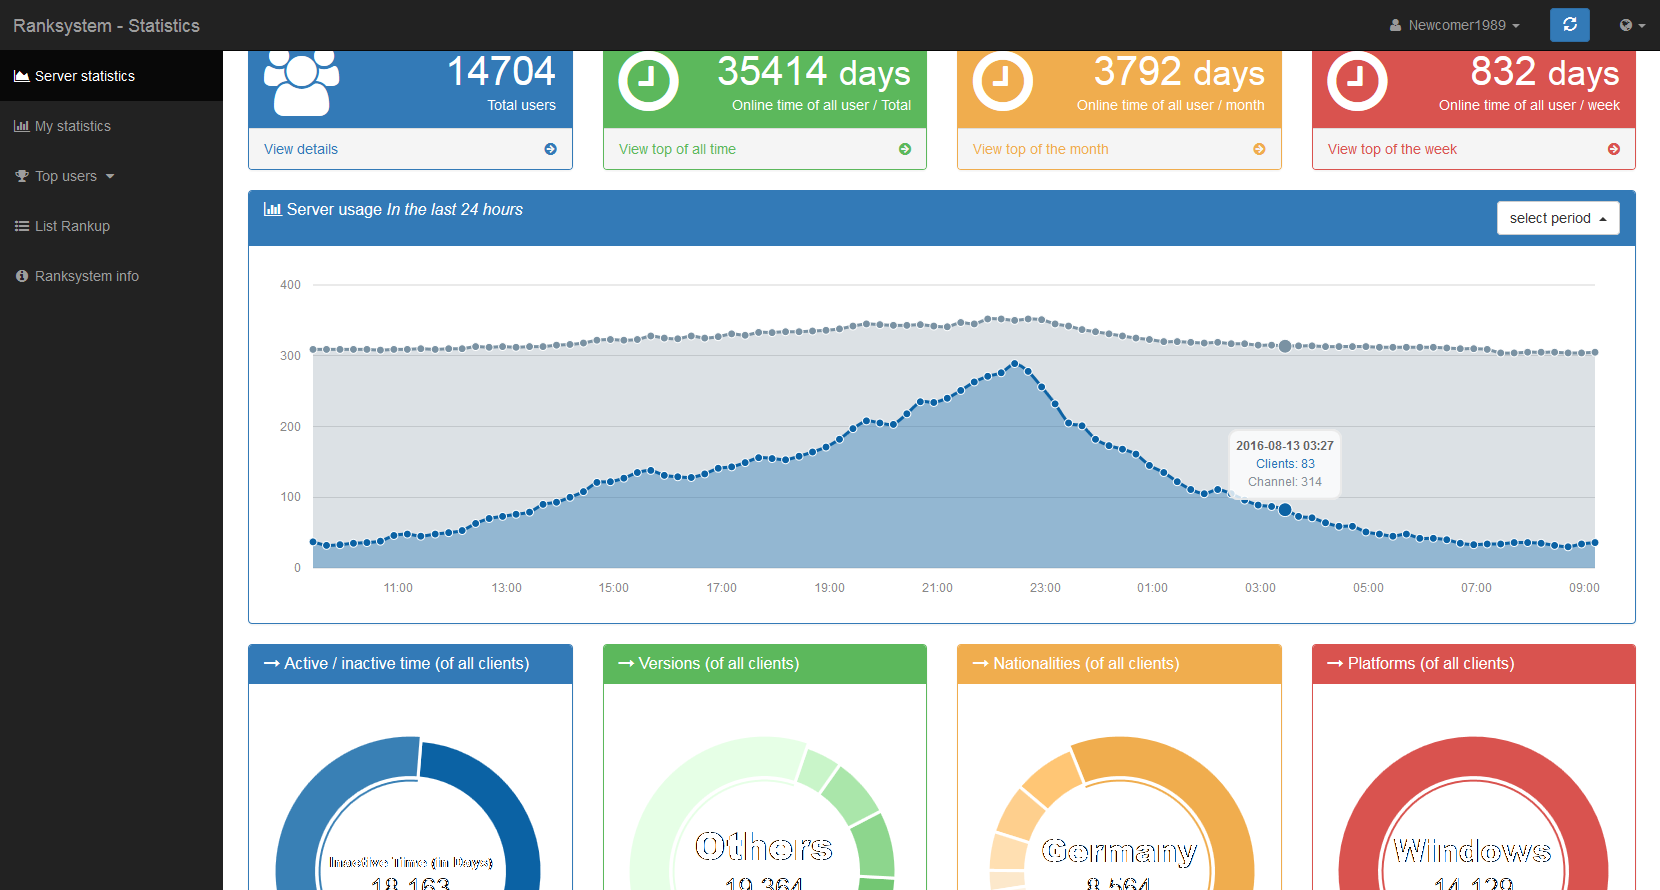Click the 14704 Total users count
The width and height of the screenshot is (1660, 890).
501,72
